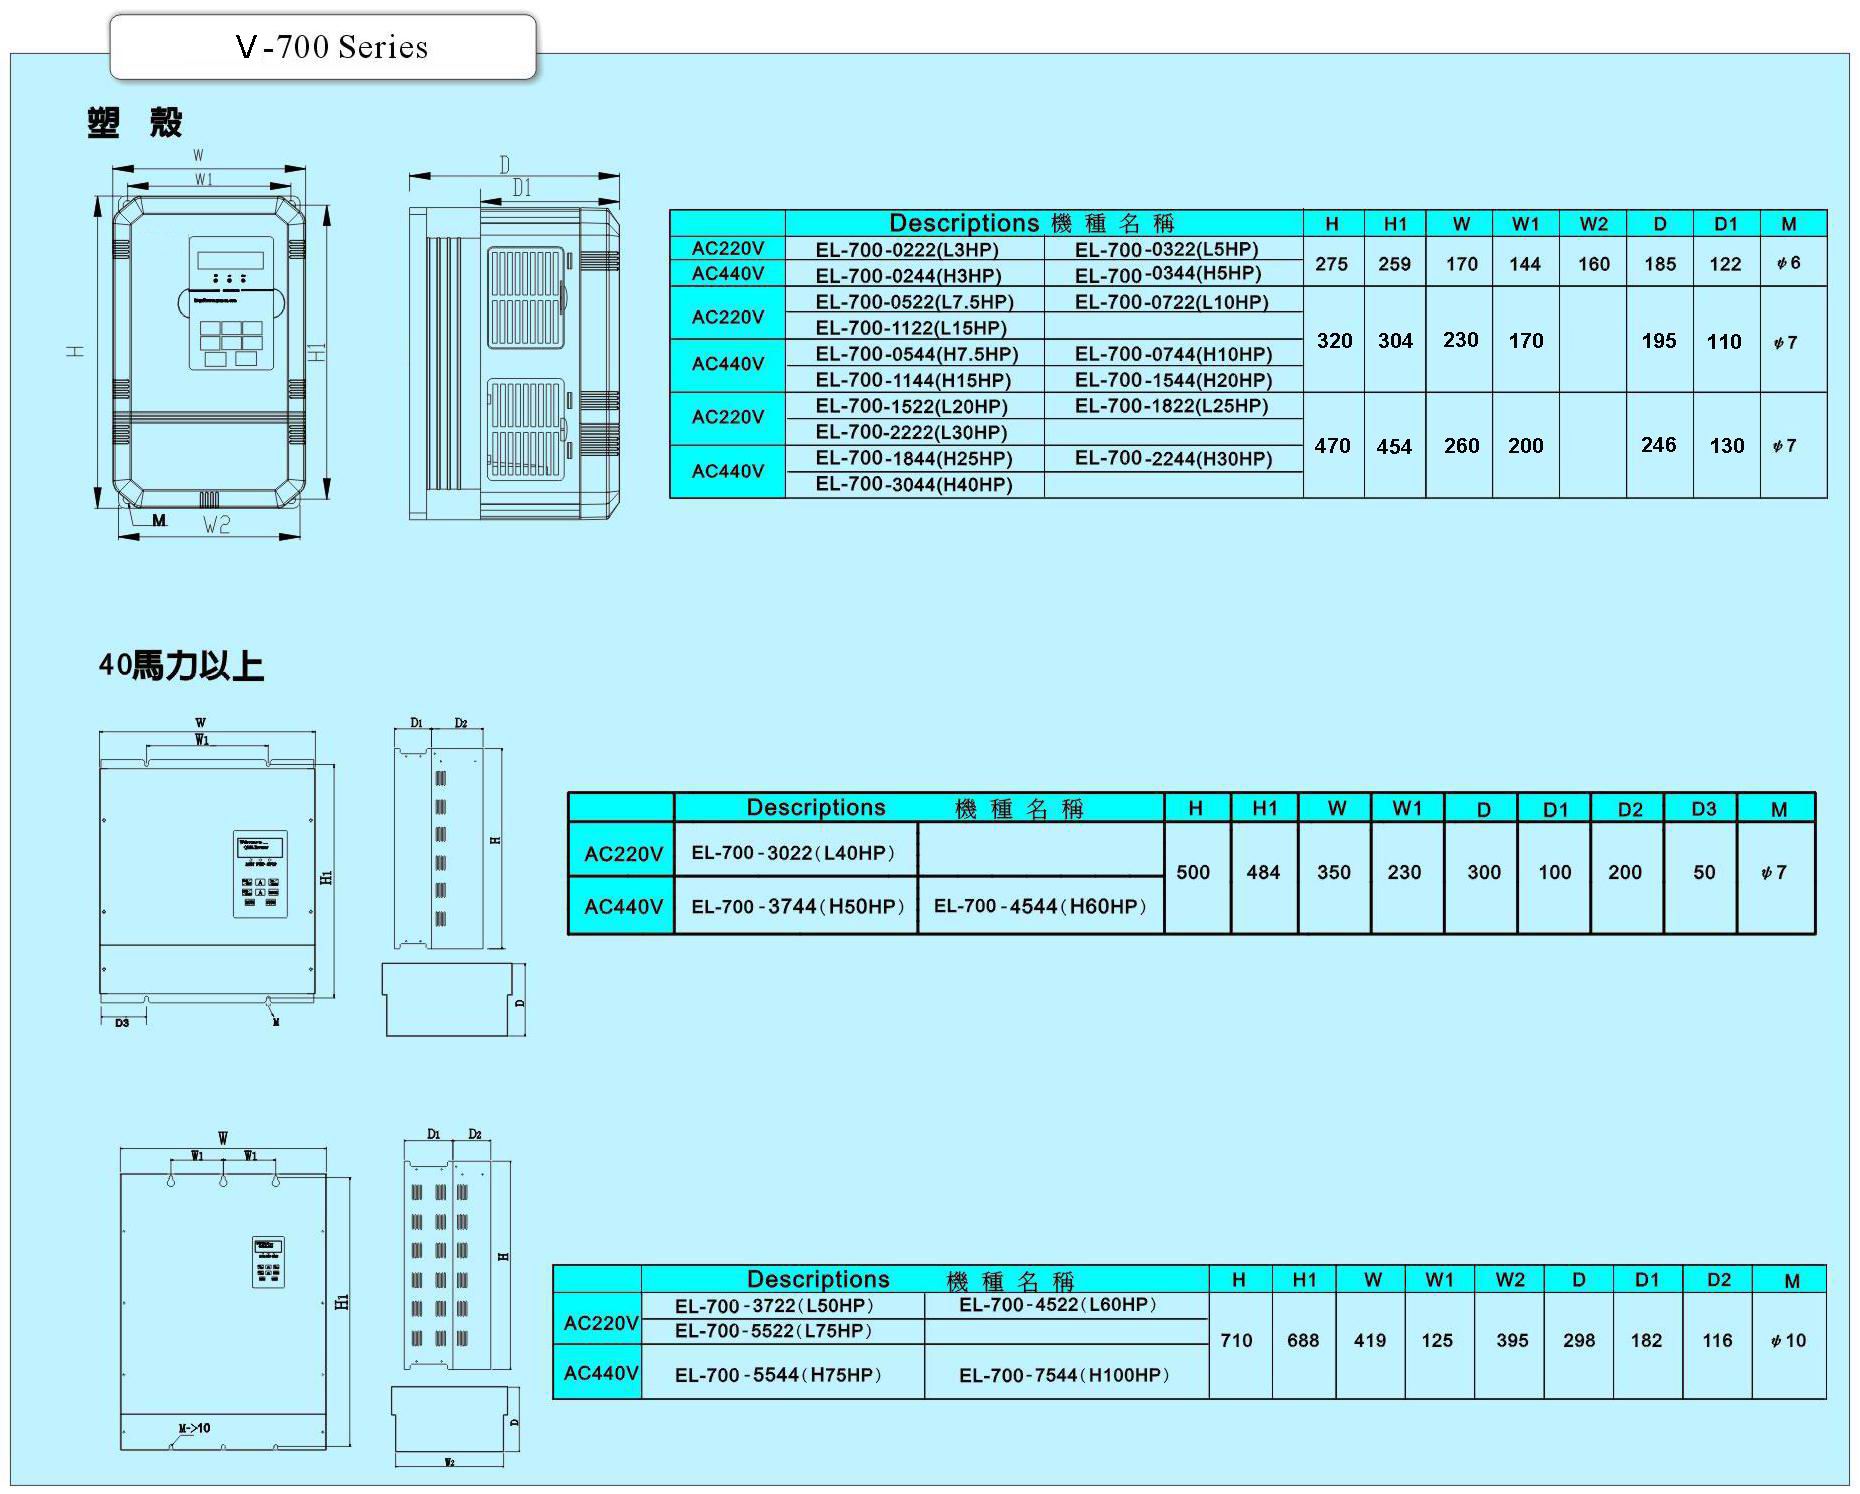Click the H1 value 304 cell
Viewport: 1860px width, 1494px height.
pos(1395,341)
